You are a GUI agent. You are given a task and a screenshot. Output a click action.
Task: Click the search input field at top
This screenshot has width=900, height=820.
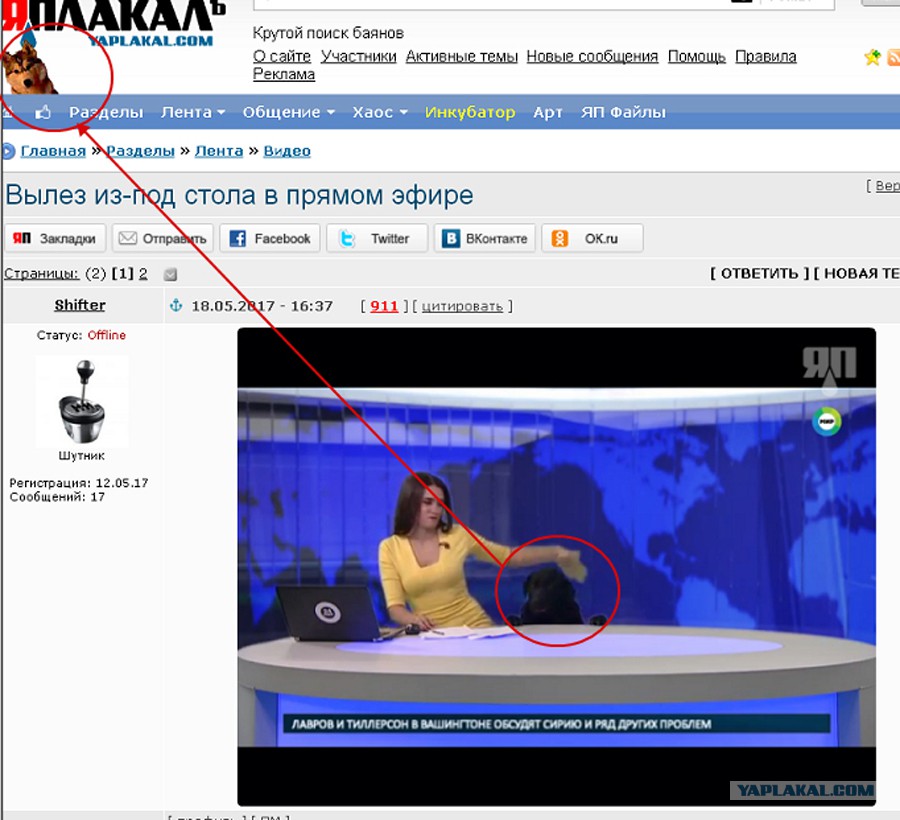[x=544, y=4]
